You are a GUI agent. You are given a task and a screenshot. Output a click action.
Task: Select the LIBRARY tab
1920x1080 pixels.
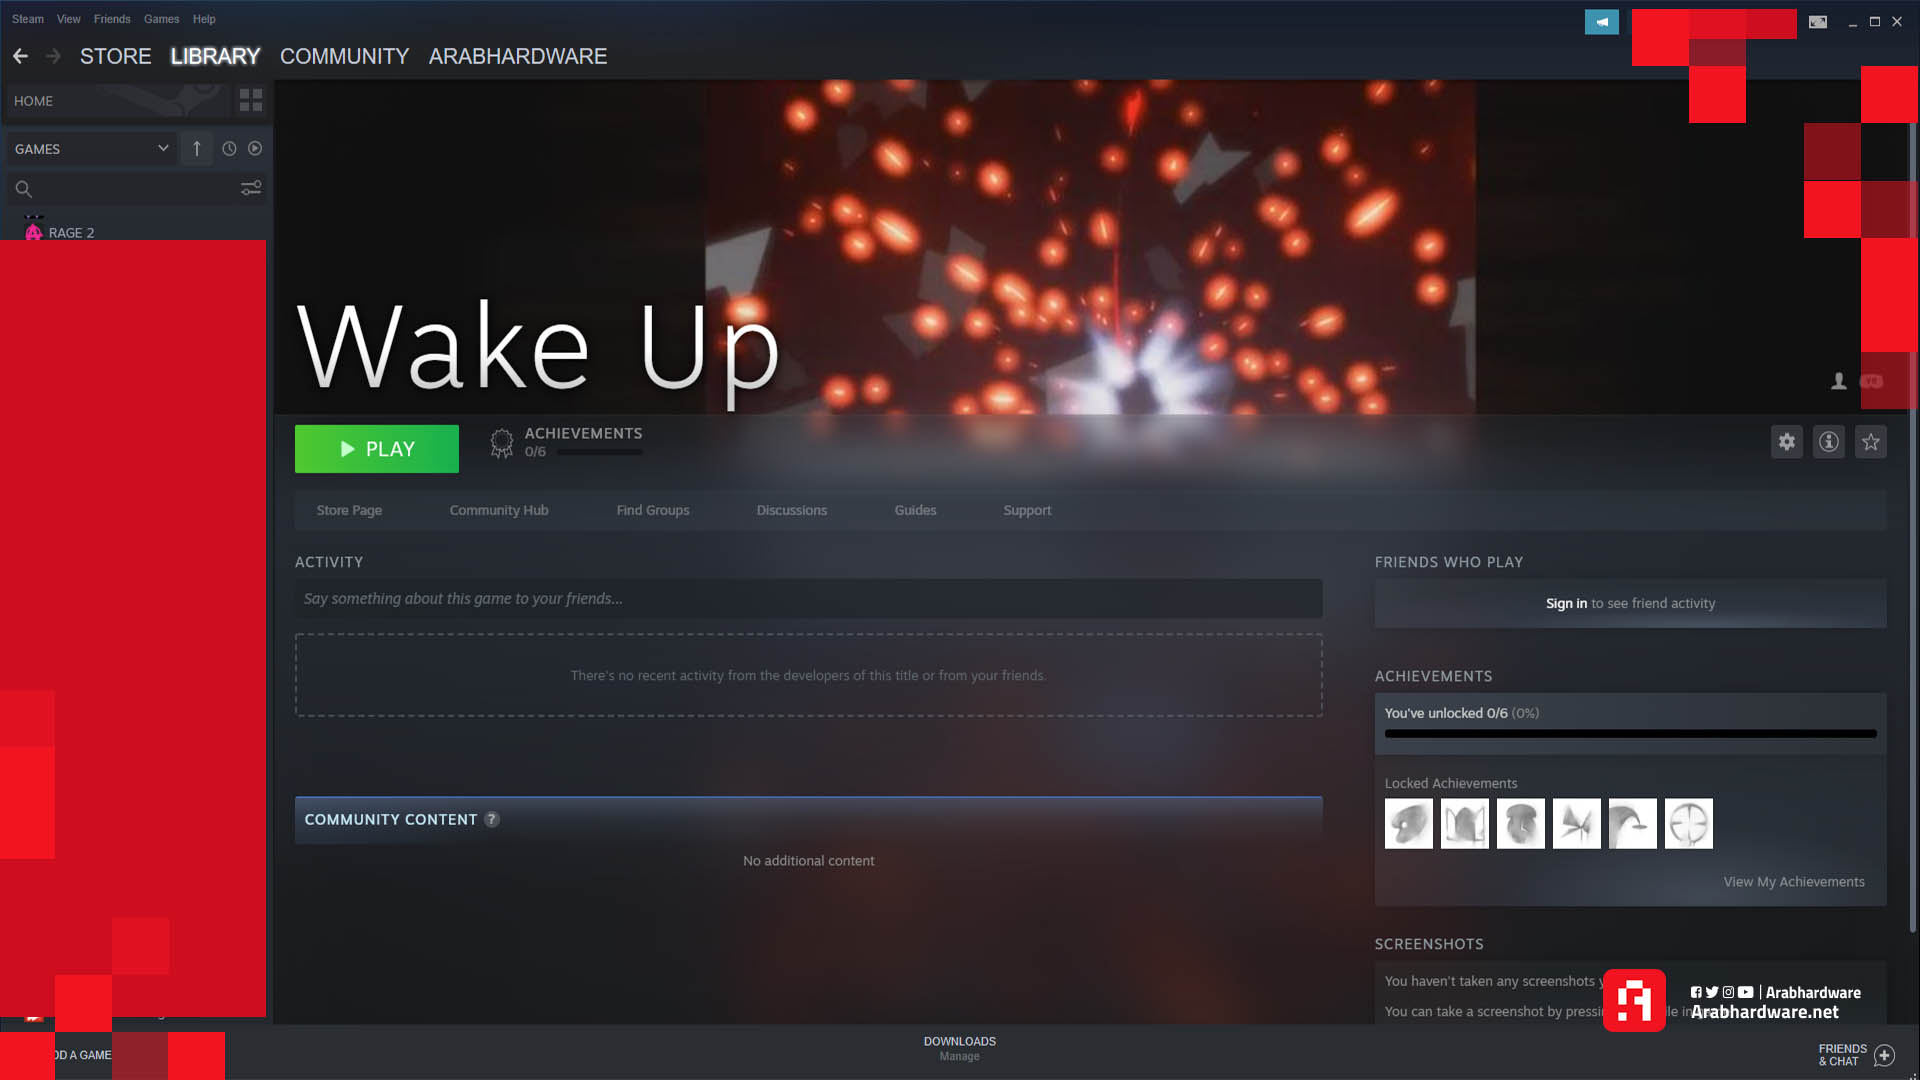pyautogui.click(x=215, y=56)
